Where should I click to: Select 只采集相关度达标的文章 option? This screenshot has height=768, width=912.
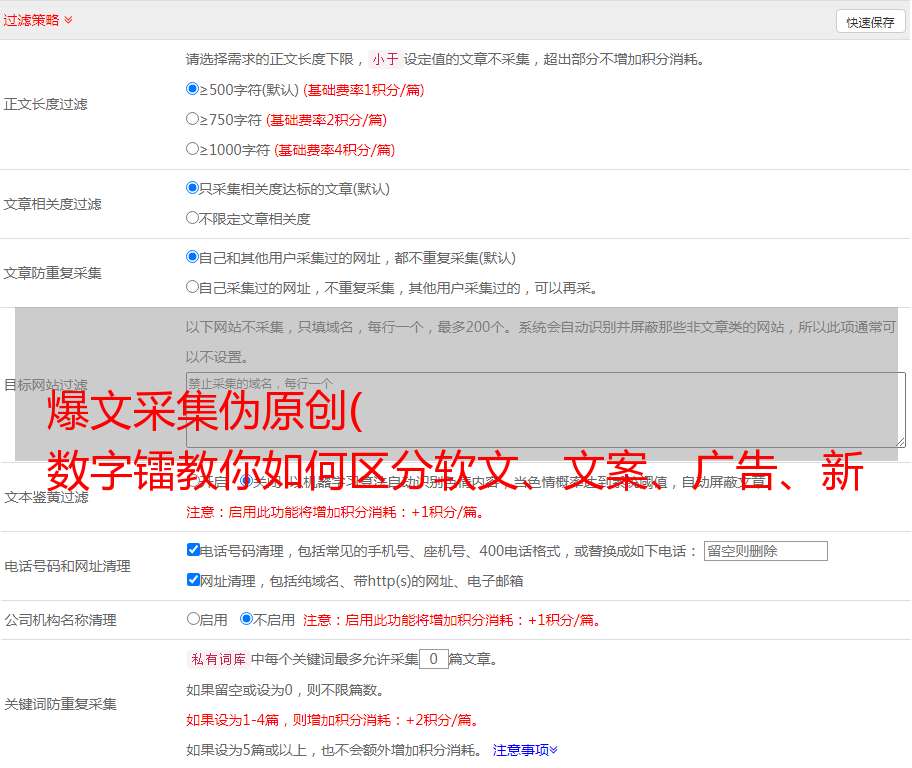(x=193, y=188)
